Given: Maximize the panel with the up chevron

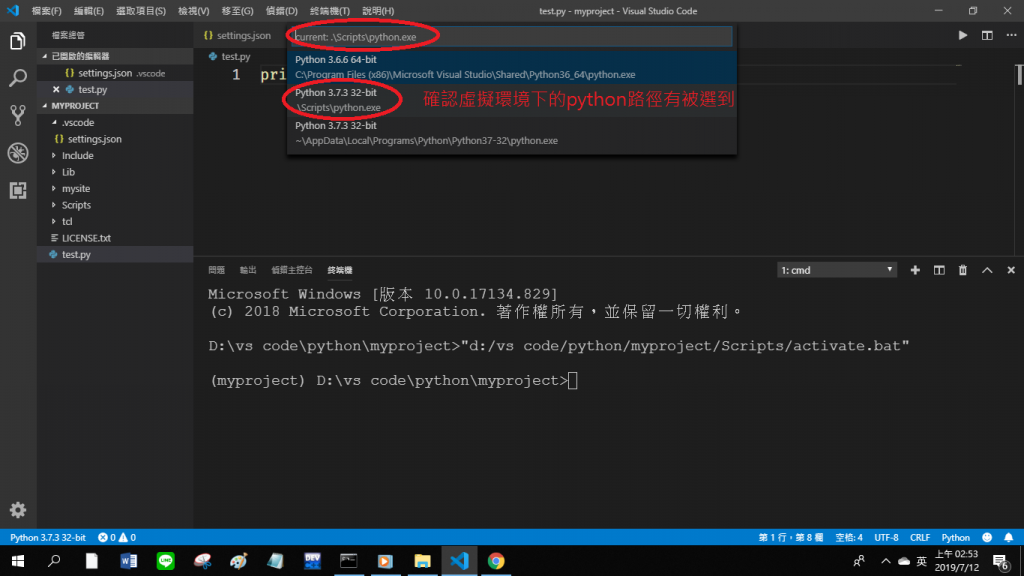Looking at the screenshot, I should 987,270.
